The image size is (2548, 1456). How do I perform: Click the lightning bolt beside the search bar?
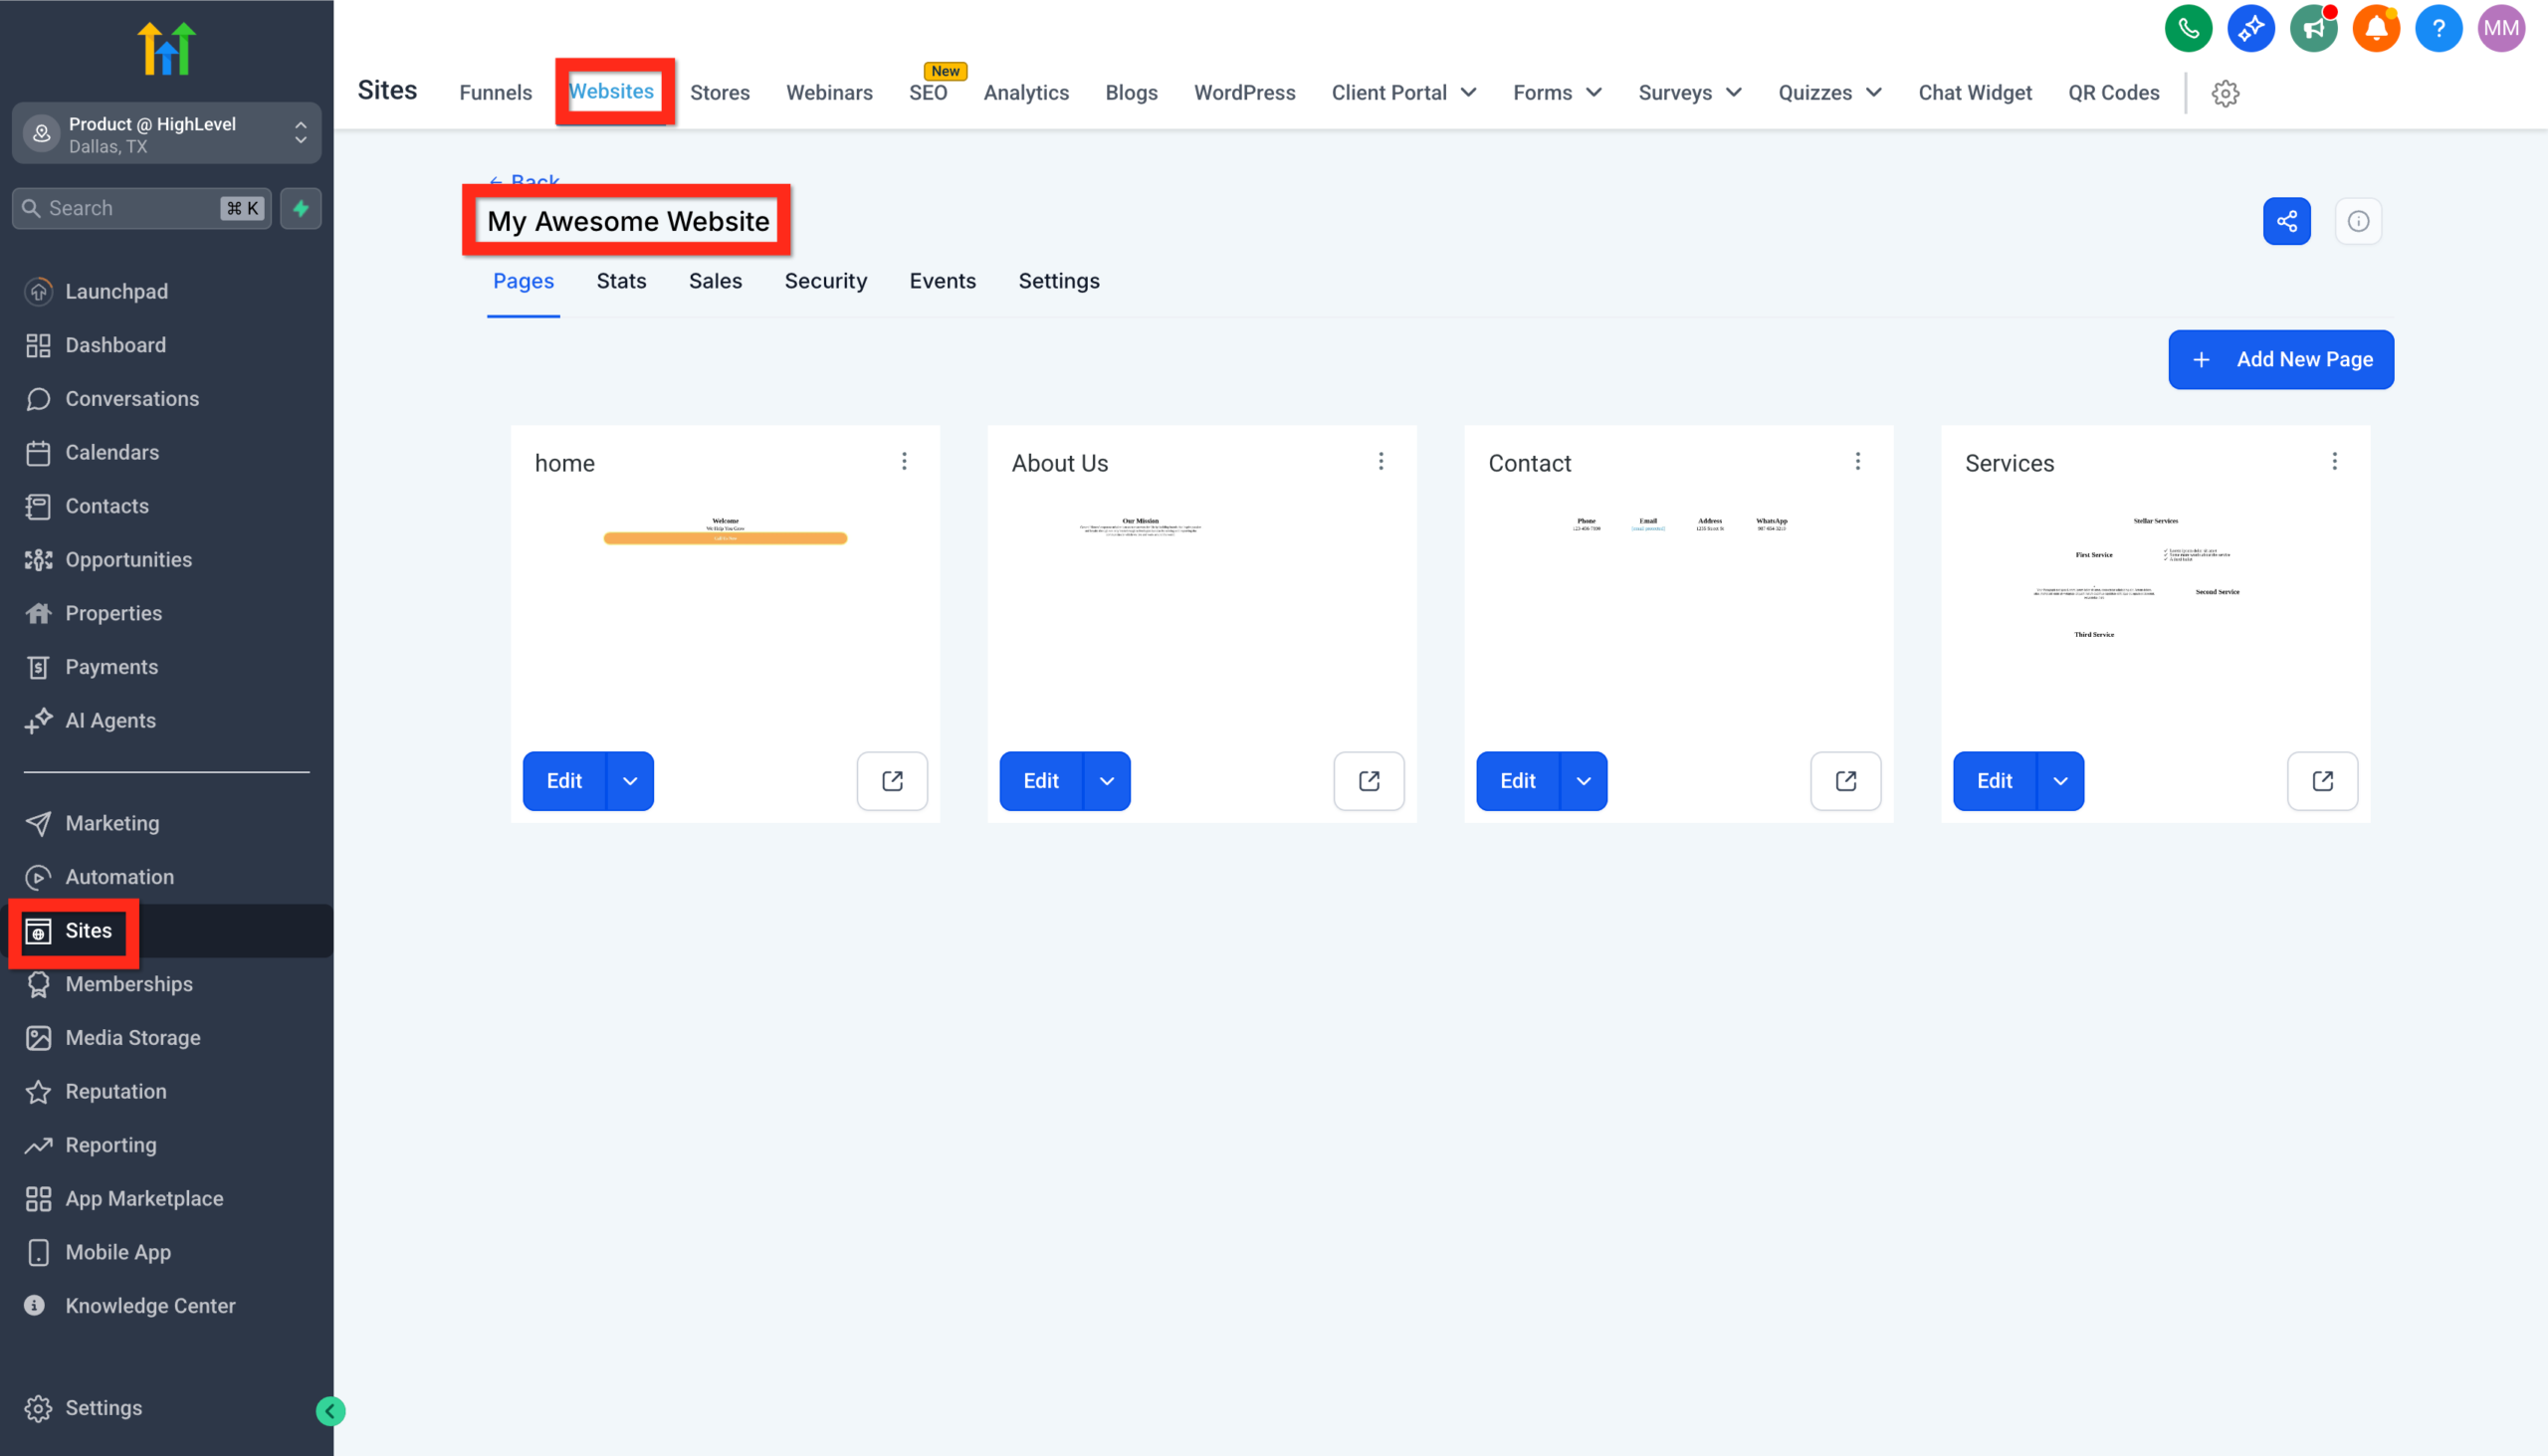pos(301,208)
